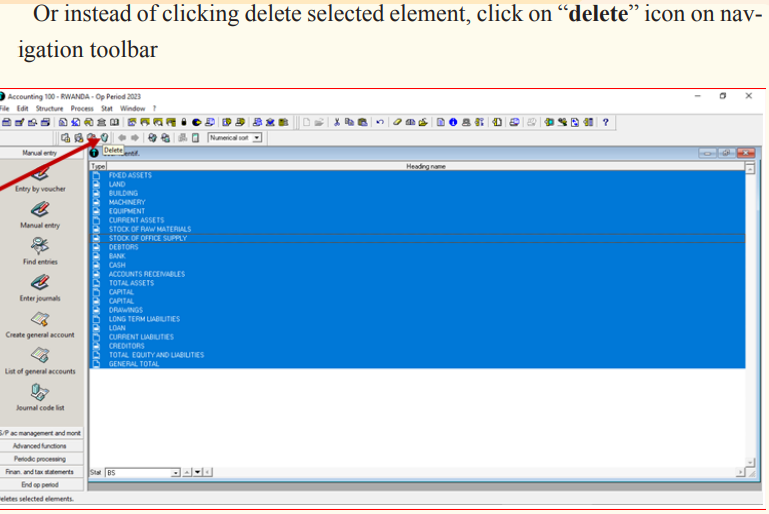769x514 pixels.
Task: Click the grey left arrow navigation icon
Action: pos(122,138)
